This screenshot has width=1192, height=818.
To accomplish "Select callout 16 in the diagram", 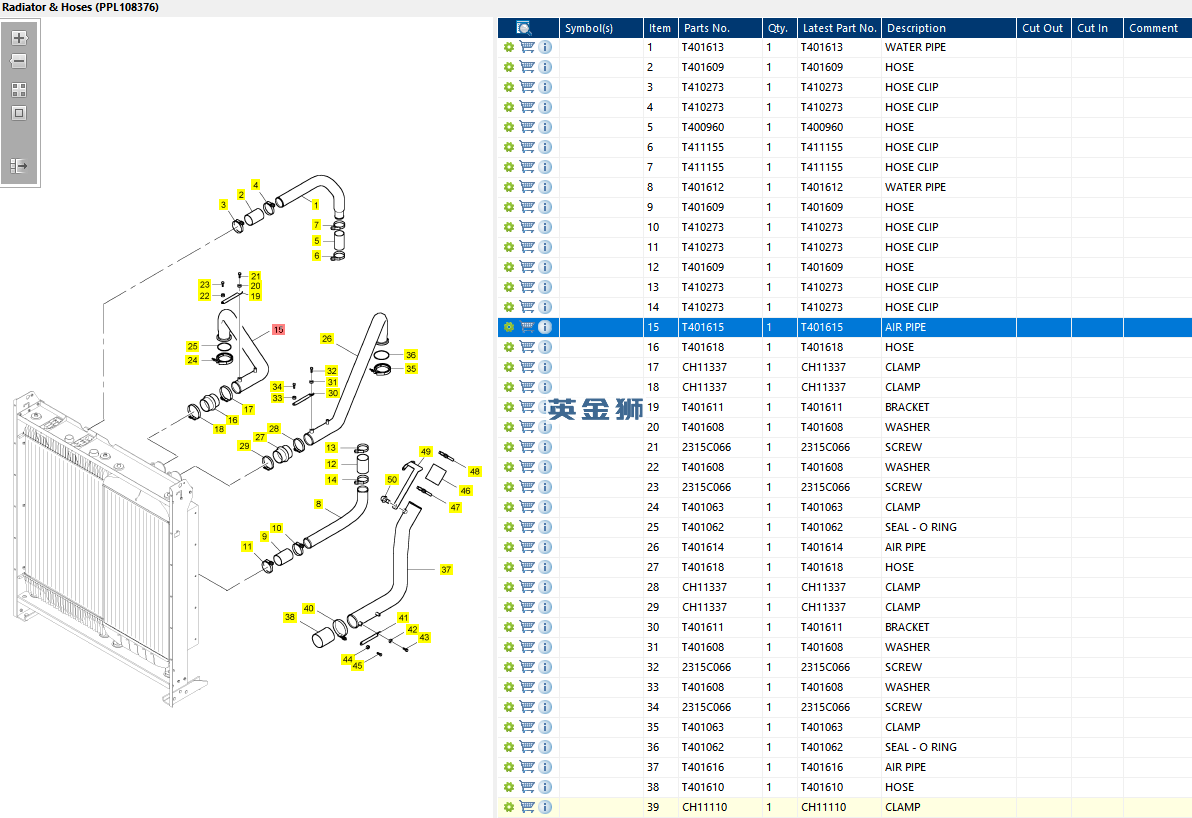I will tap(233, 420).
